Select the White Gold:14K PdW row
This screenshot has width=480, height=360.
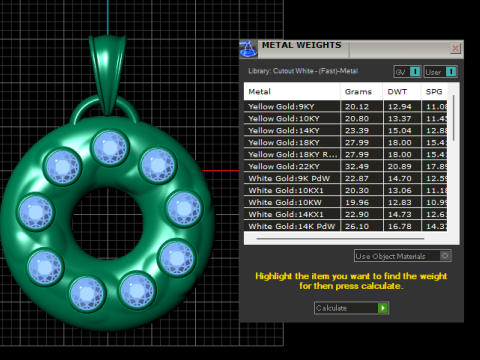click(x=345, y=226)
